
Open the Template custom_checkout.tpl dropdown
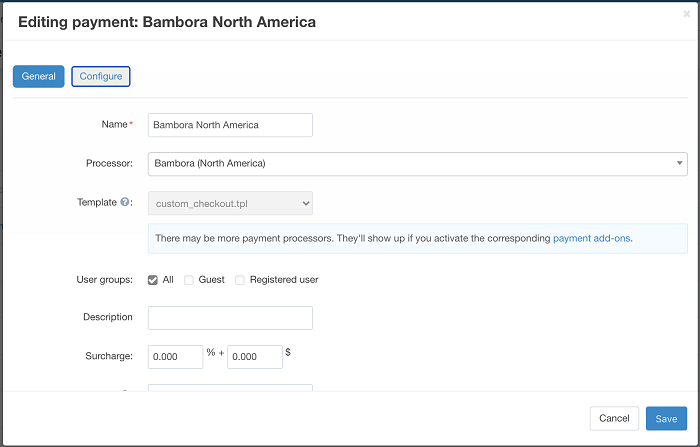point(230,203)
